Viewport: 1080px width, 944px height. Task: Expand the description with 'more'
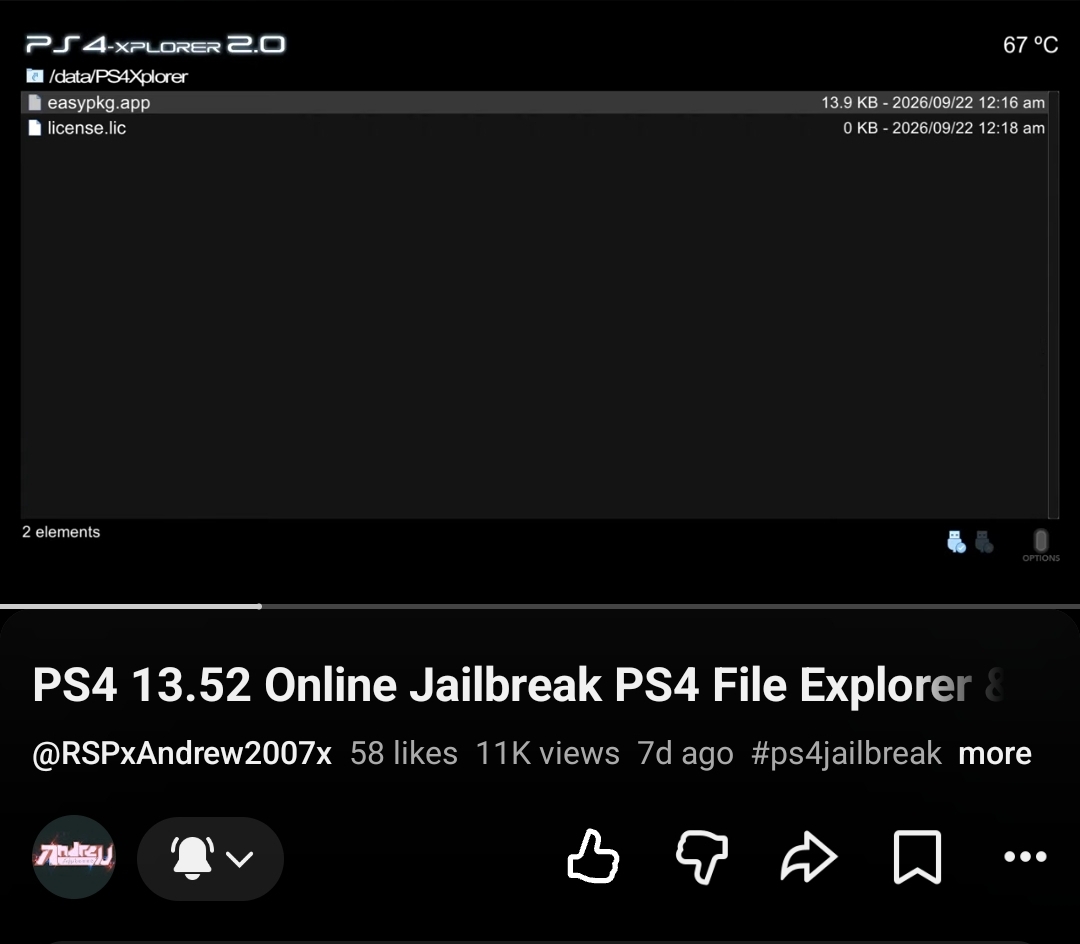tap(995, 753)
